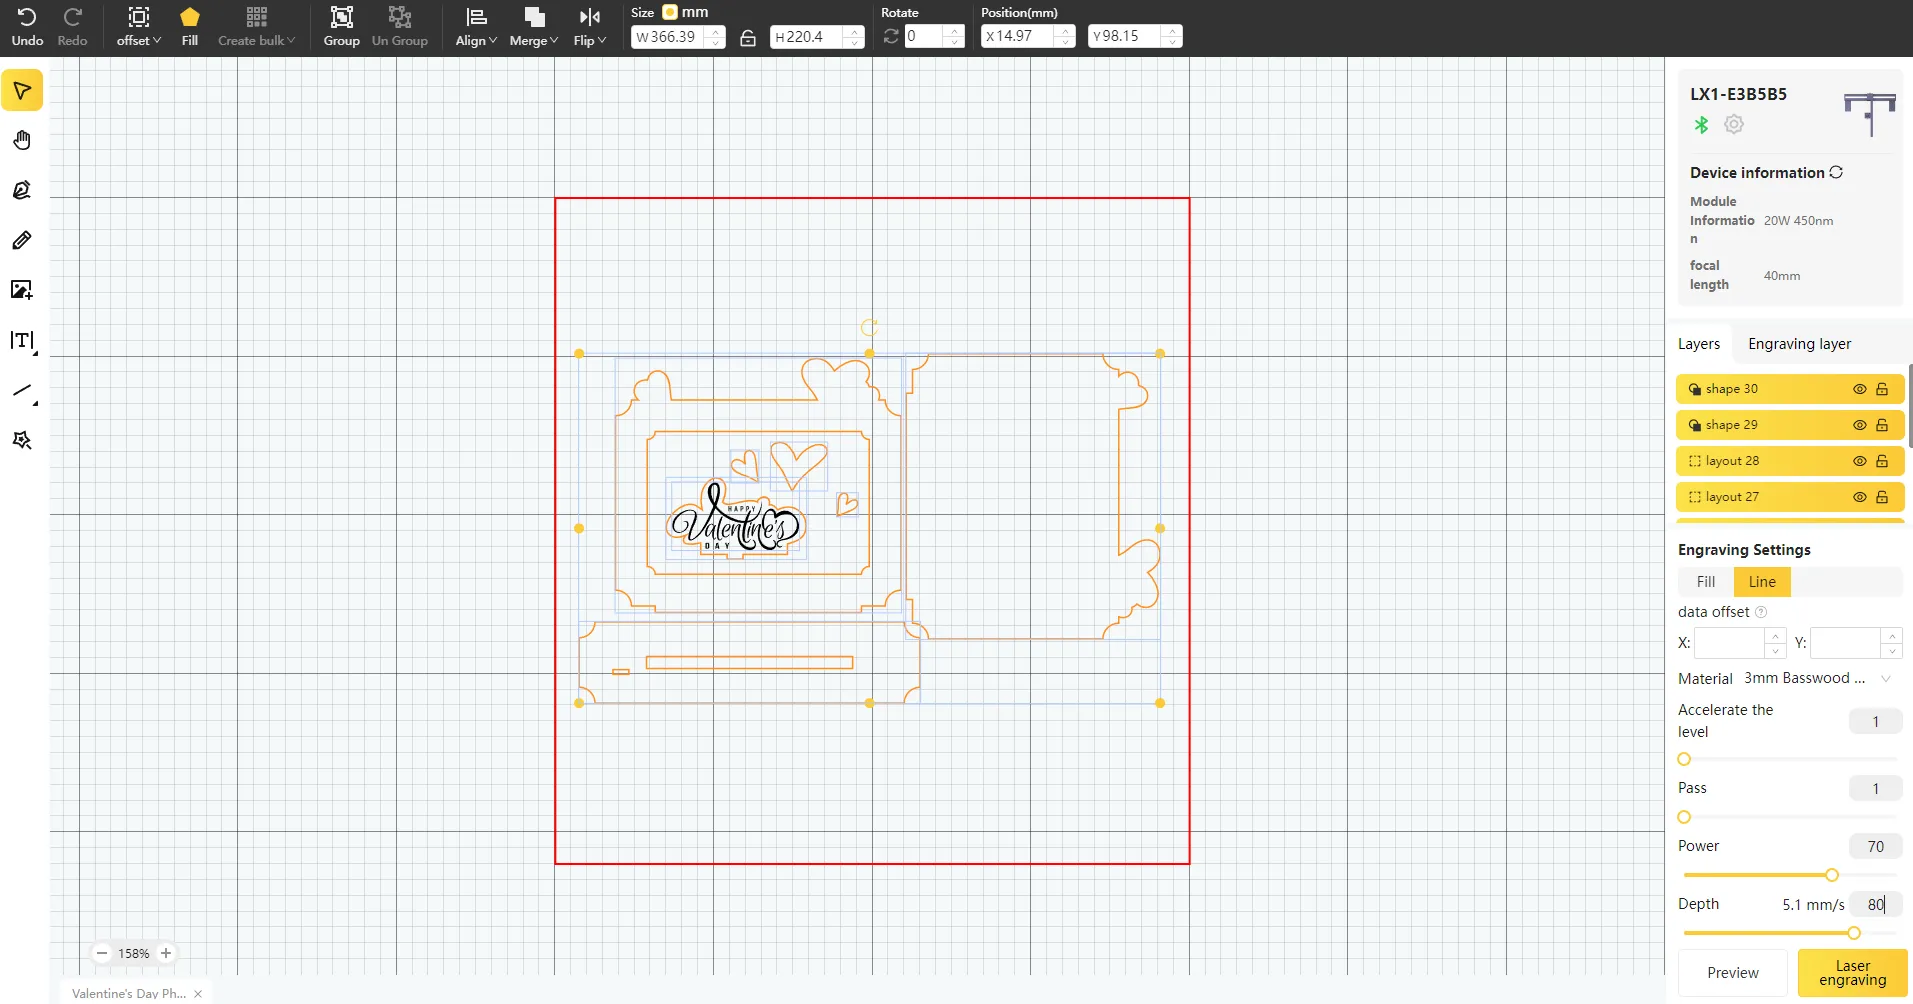Image resolution: width=1913 pixels, height=1004 pixels.
Task: Switch to the Engraving layer tab
Action: [1800, 344]
